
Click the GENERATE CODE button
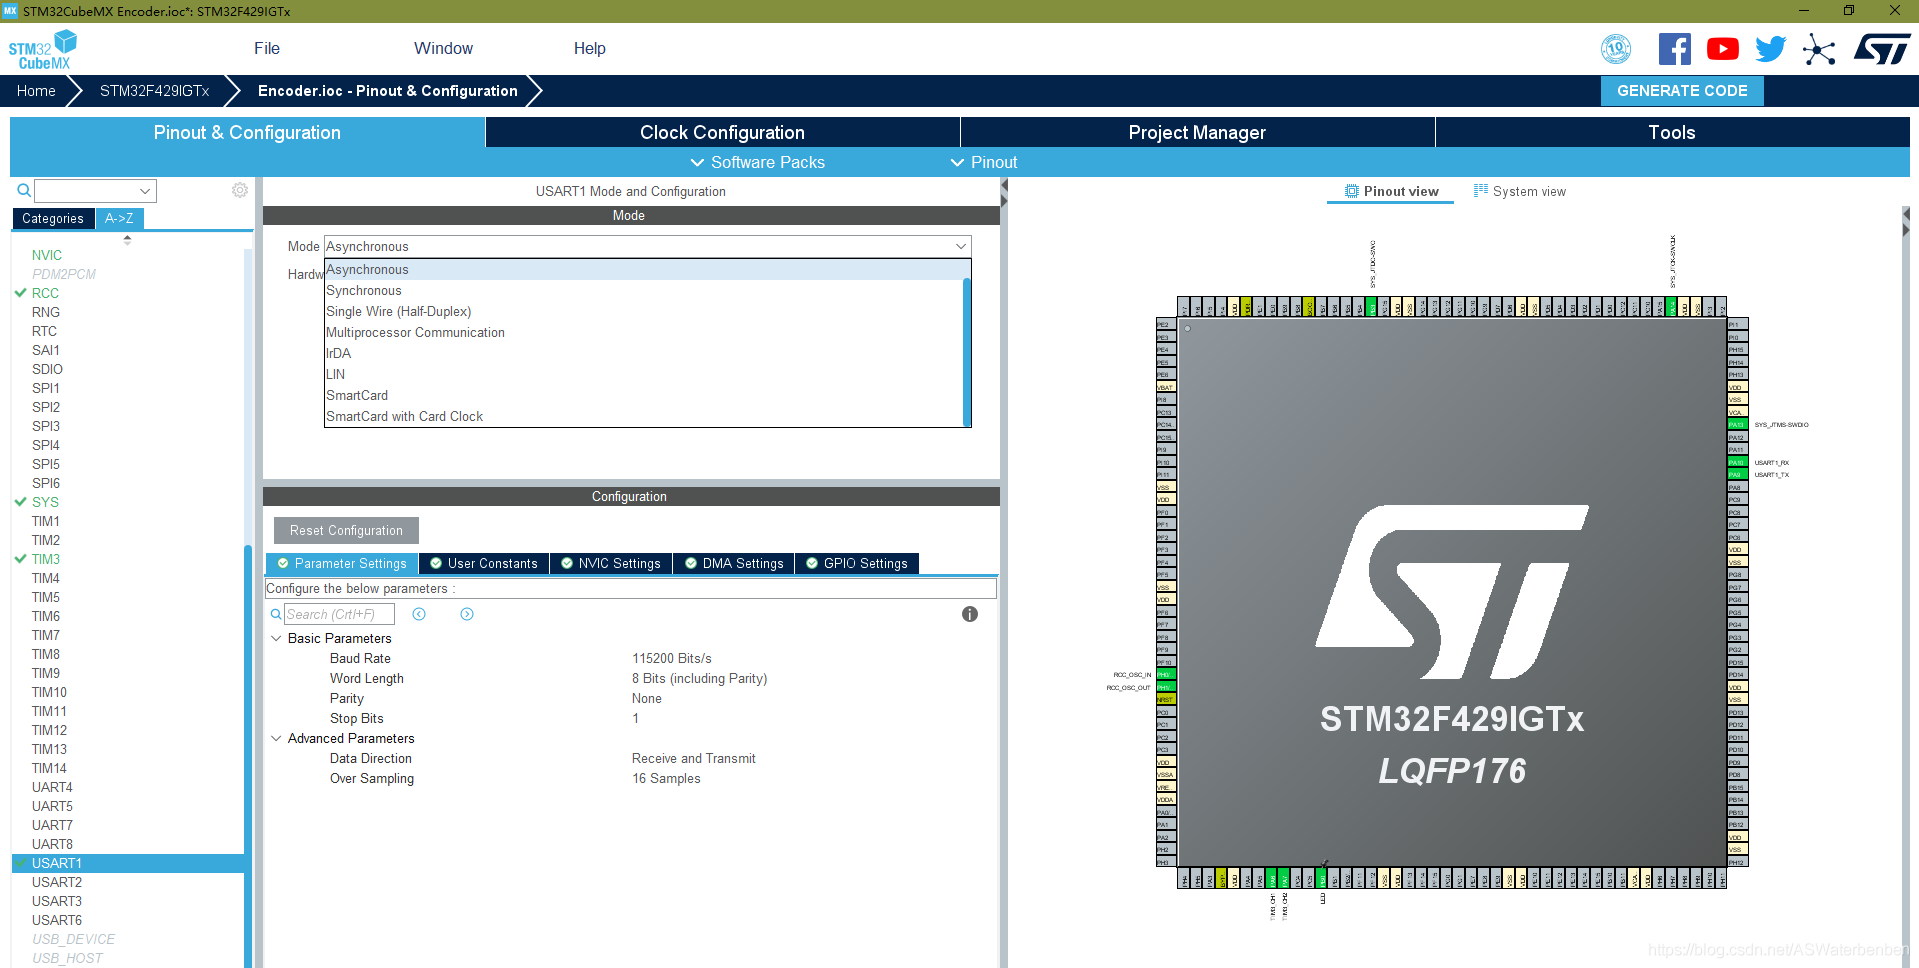[1682, 90]
